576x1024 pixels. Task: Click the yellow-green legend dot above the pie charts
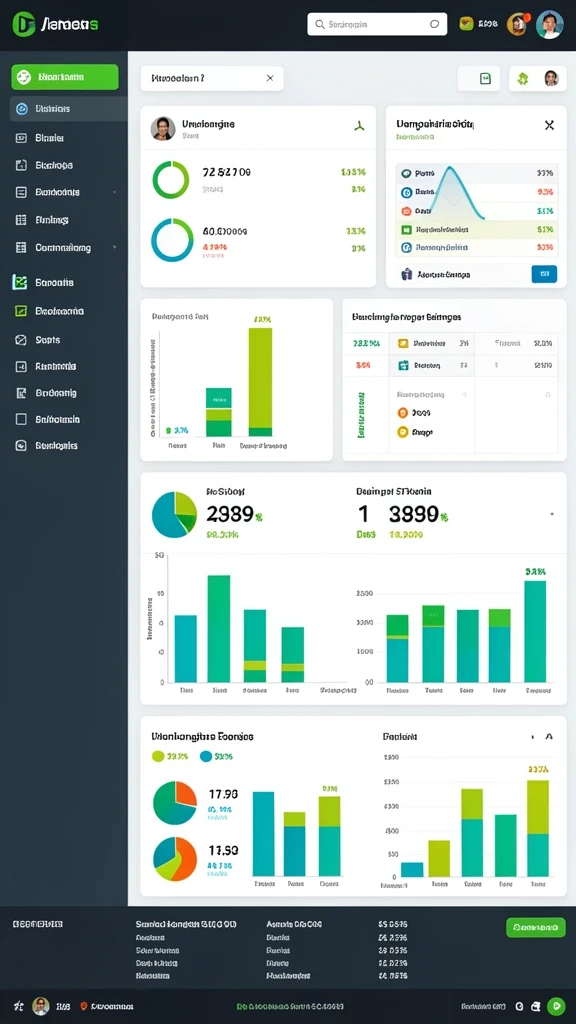click(158, 756)
